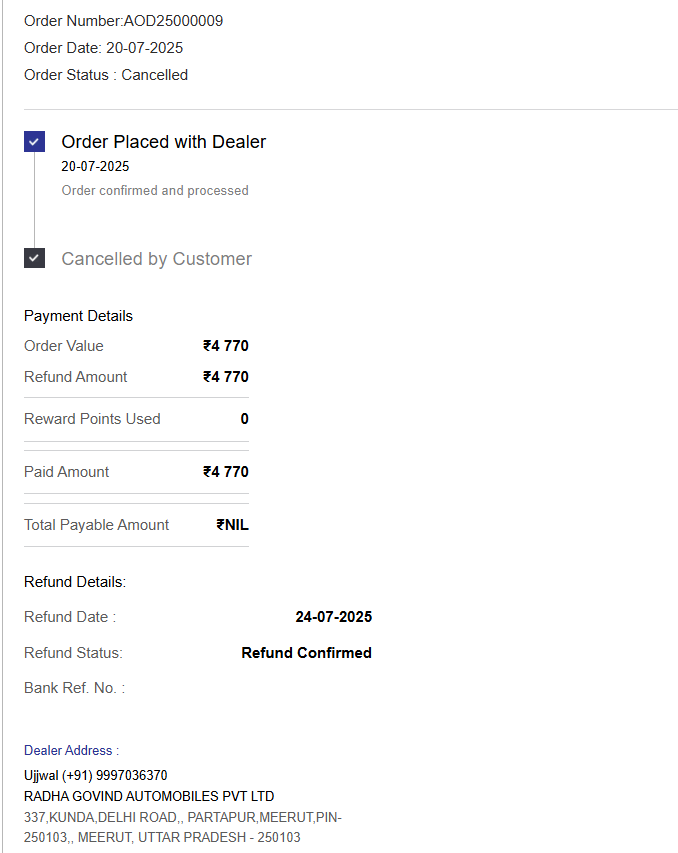Click the Refund Details heading
The width and height of the screenshot is (678, 853).
75,582
